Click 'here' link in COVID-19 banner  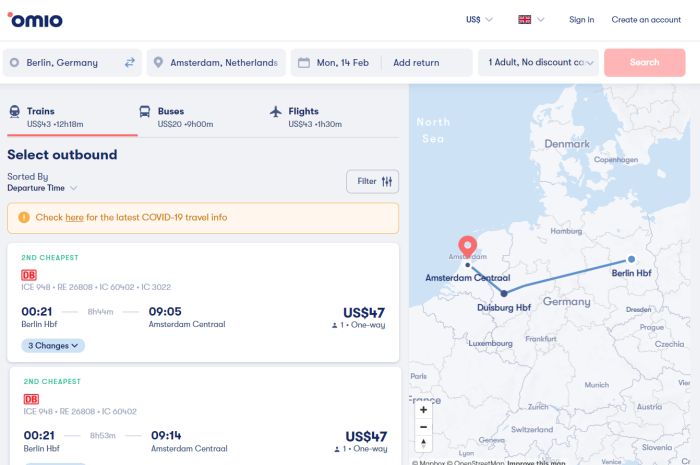74,217
